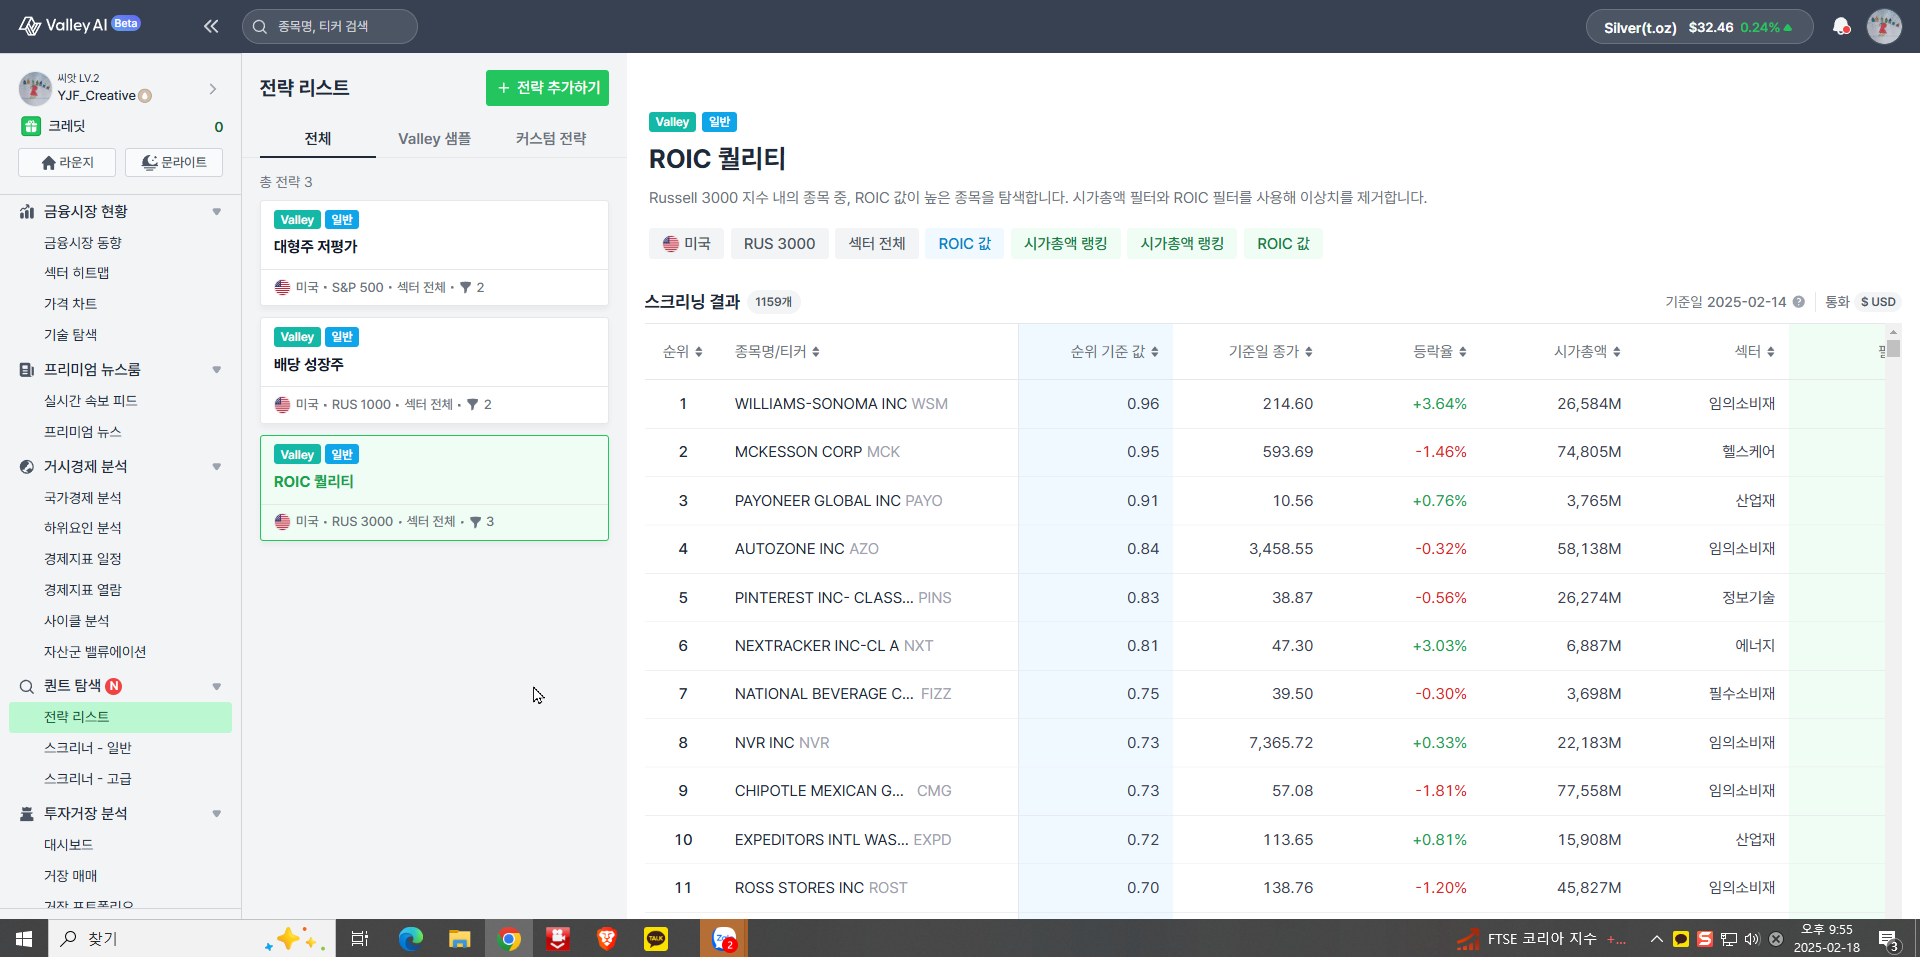
Task: Sort table by 순위 column sort icon
Action: coord(698,352)
